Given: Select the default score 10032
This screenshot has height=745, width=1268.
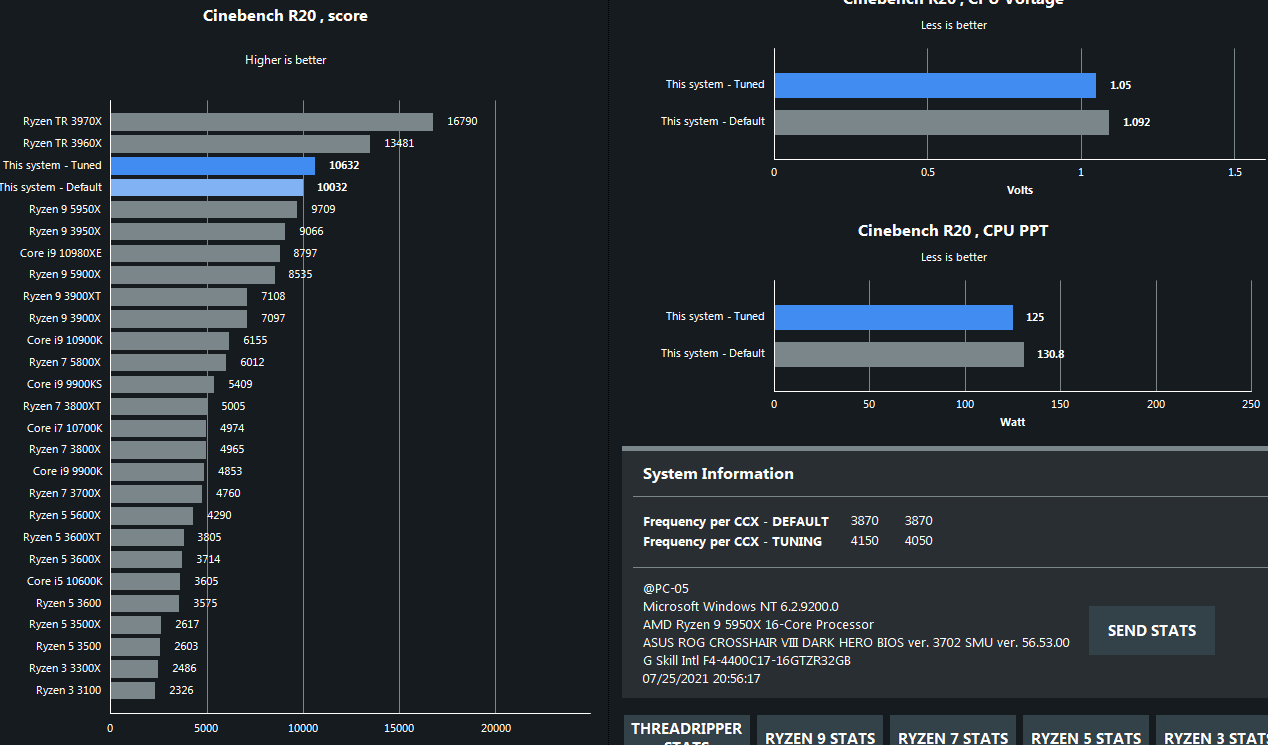Looking at the screenshot, I should (333, 187).
